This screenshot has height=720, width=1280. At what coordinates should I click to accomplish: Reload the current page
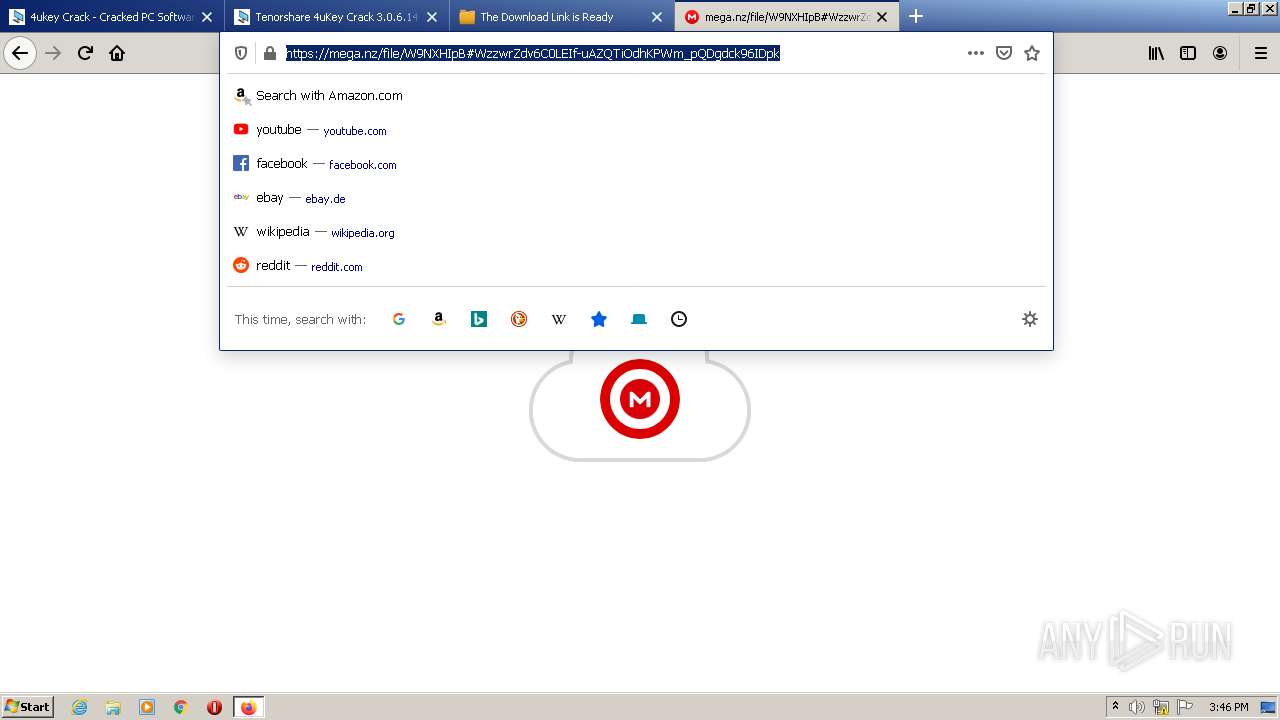(85, 53)
